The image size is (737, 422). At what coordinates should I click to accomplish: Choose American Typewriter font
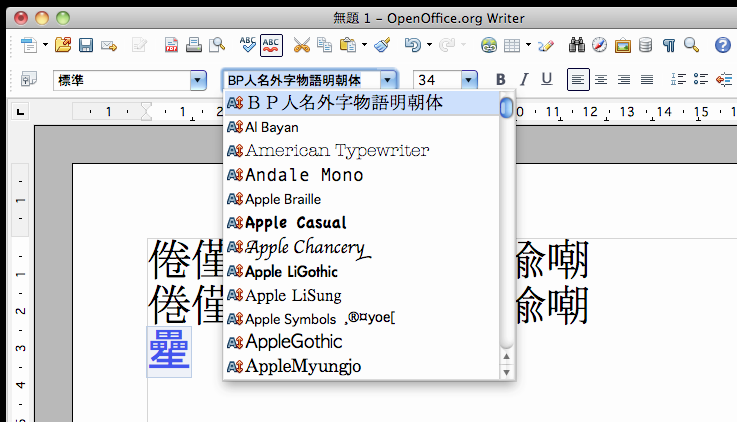point(361,151)
